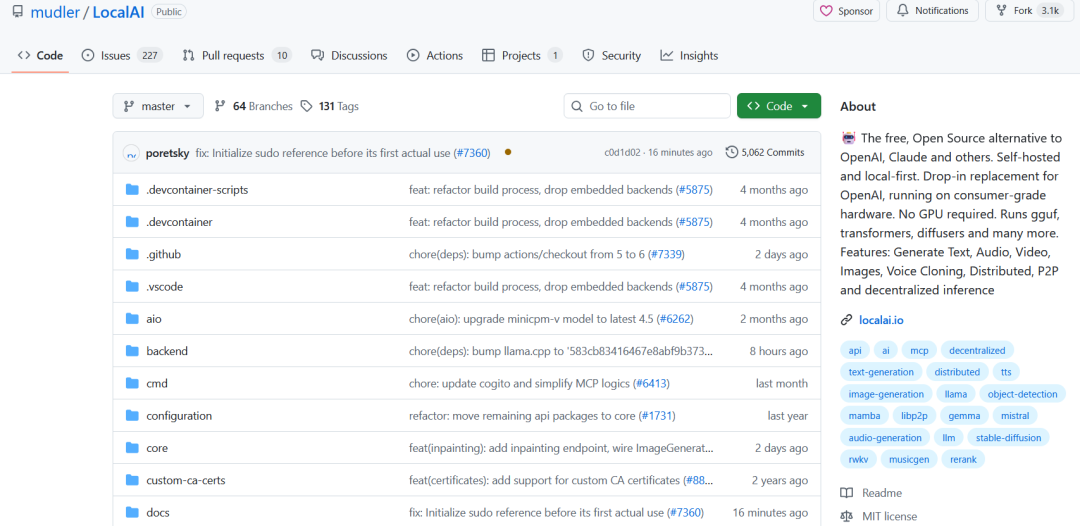Click the pending commit status dot
The height and width of the screenshot is (526, 1080).
[x=508, y=152]
